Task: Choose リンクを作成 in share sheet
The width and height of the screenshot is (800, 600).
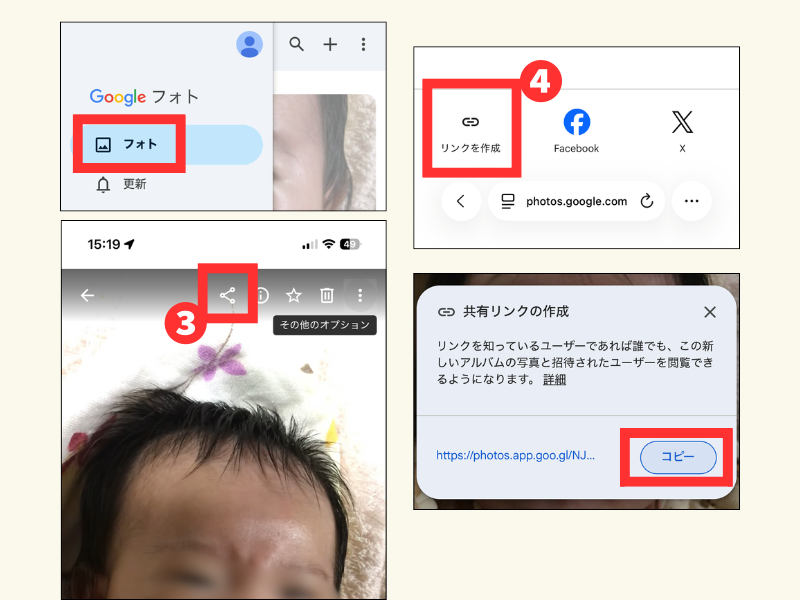Action: [x=470, y=131]
